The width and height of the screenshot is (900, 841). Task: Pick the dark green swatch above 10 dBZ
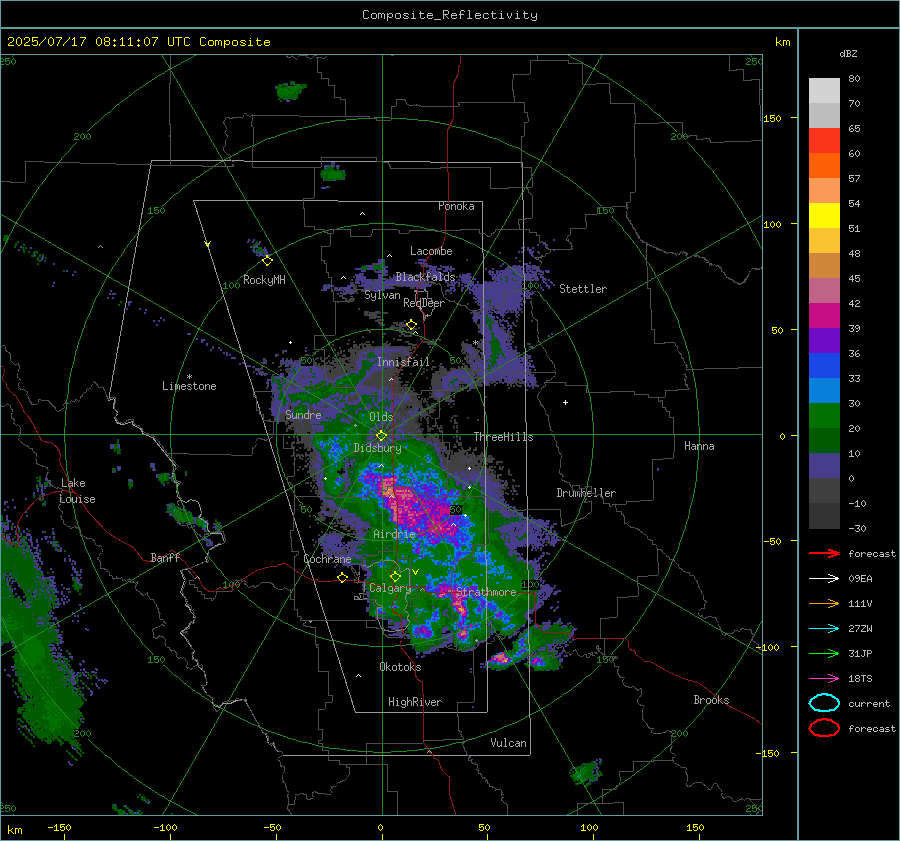[824, 440]
